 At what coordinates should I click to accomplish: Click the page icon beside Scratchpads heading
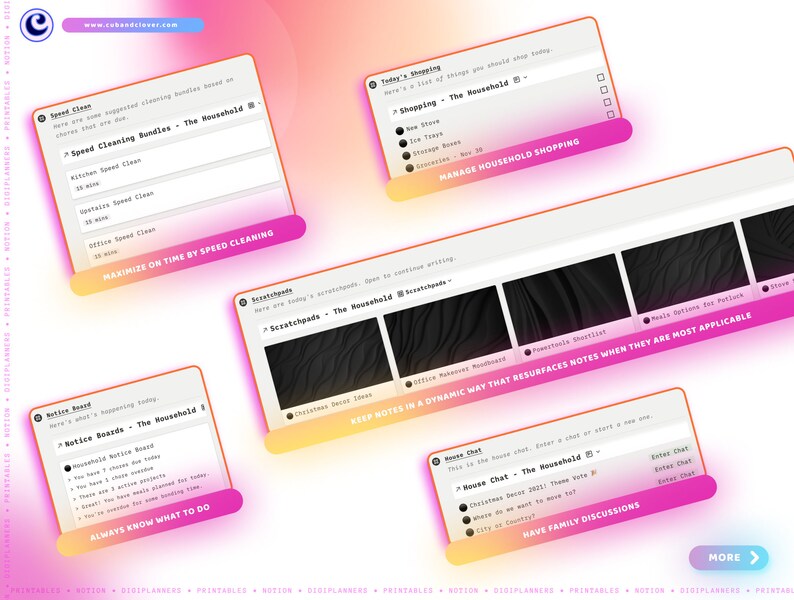243,302
